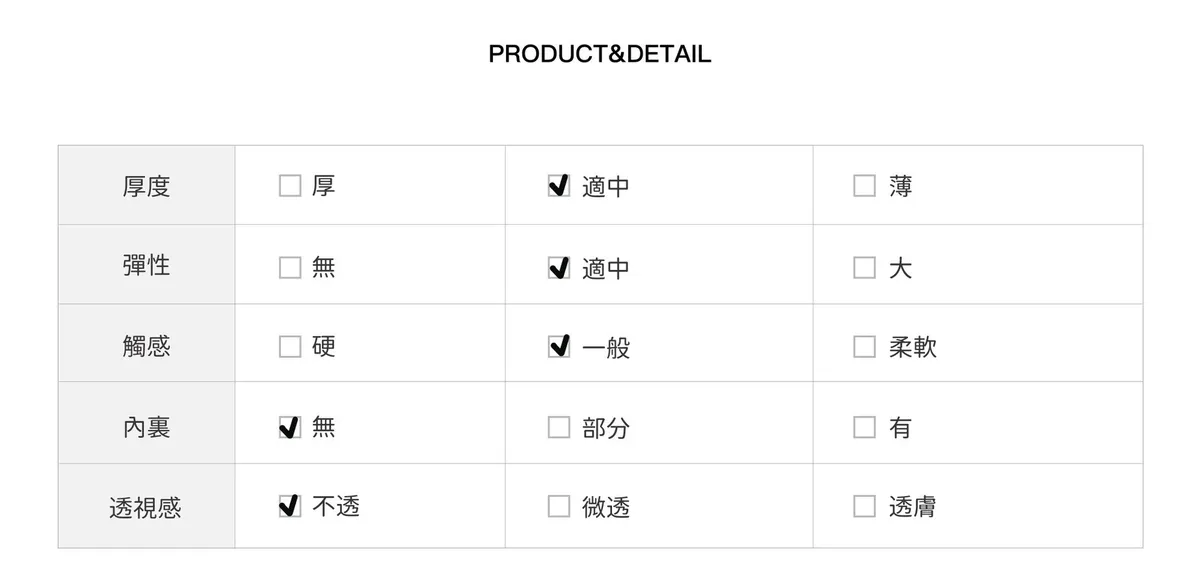Check the 透膚 checkbox
1200x576 pixels.
pos(864,506)
